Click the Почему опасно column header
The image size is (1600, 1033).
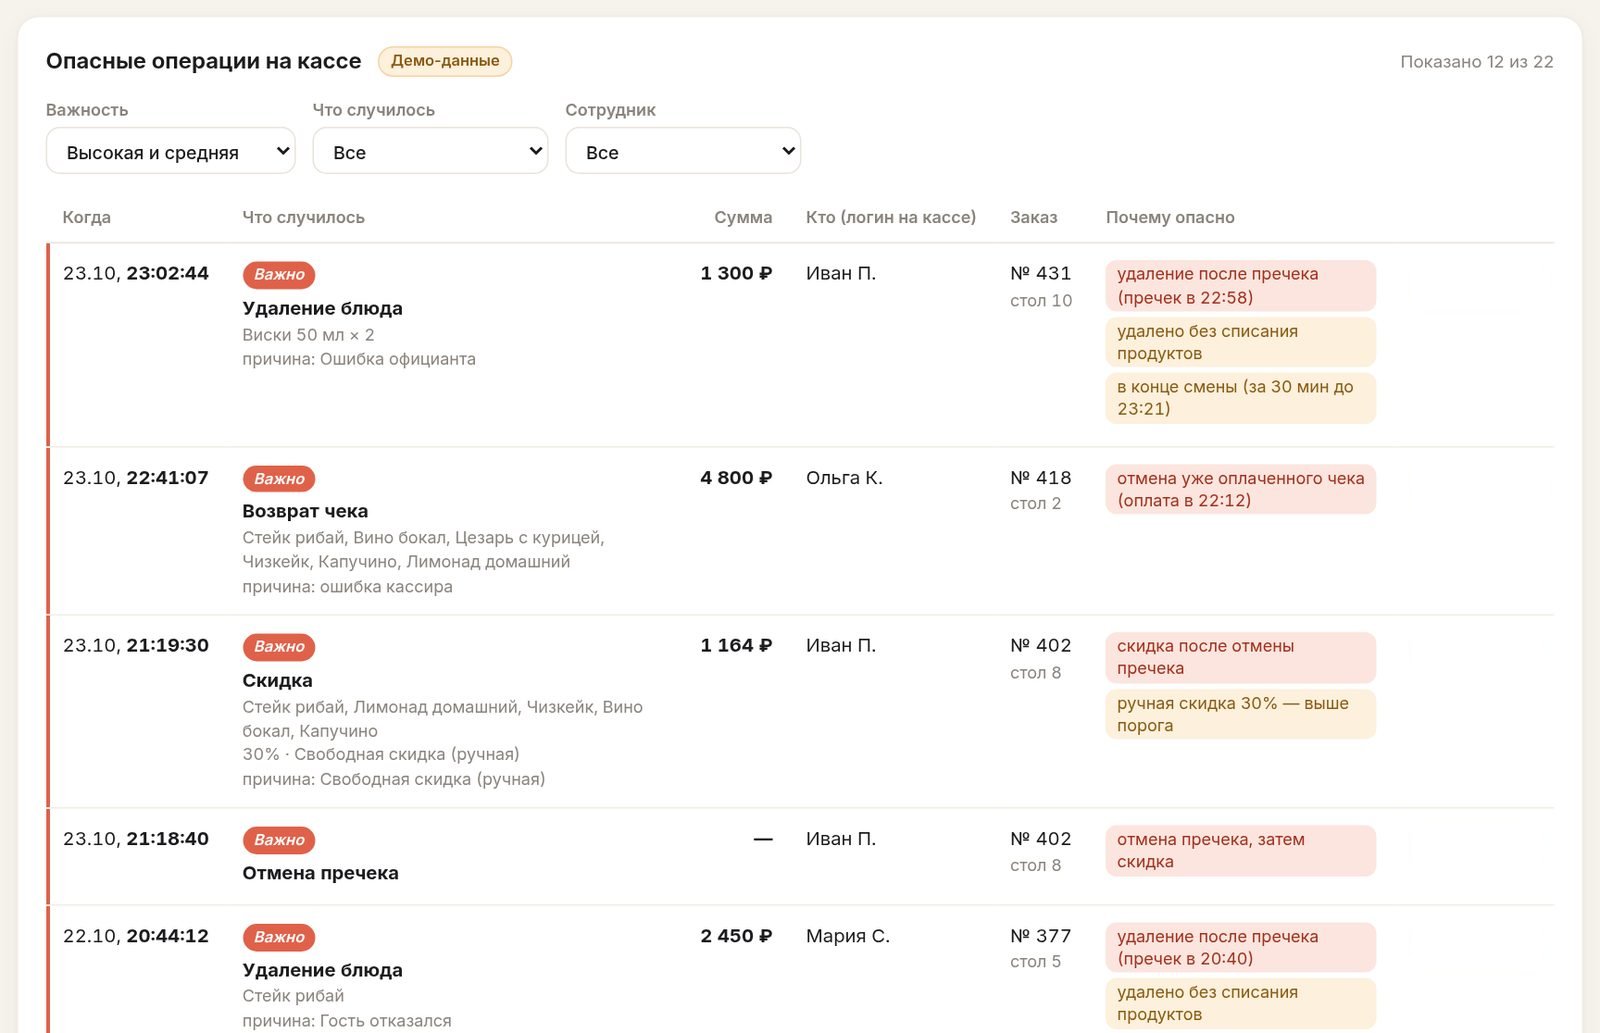pos(1170,217)
